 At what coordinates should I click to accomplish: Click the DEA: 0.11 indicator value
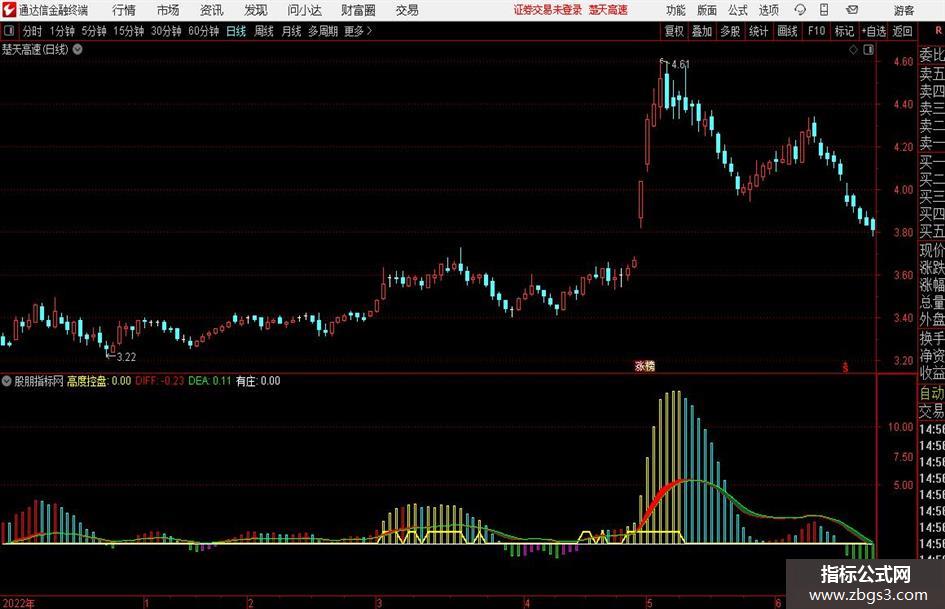(210, 381)
